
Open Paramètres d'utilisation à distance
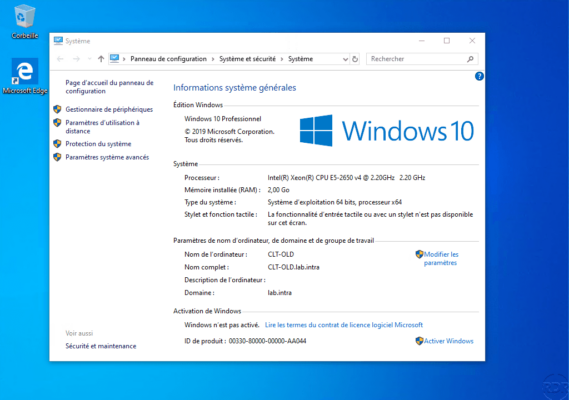102,127
